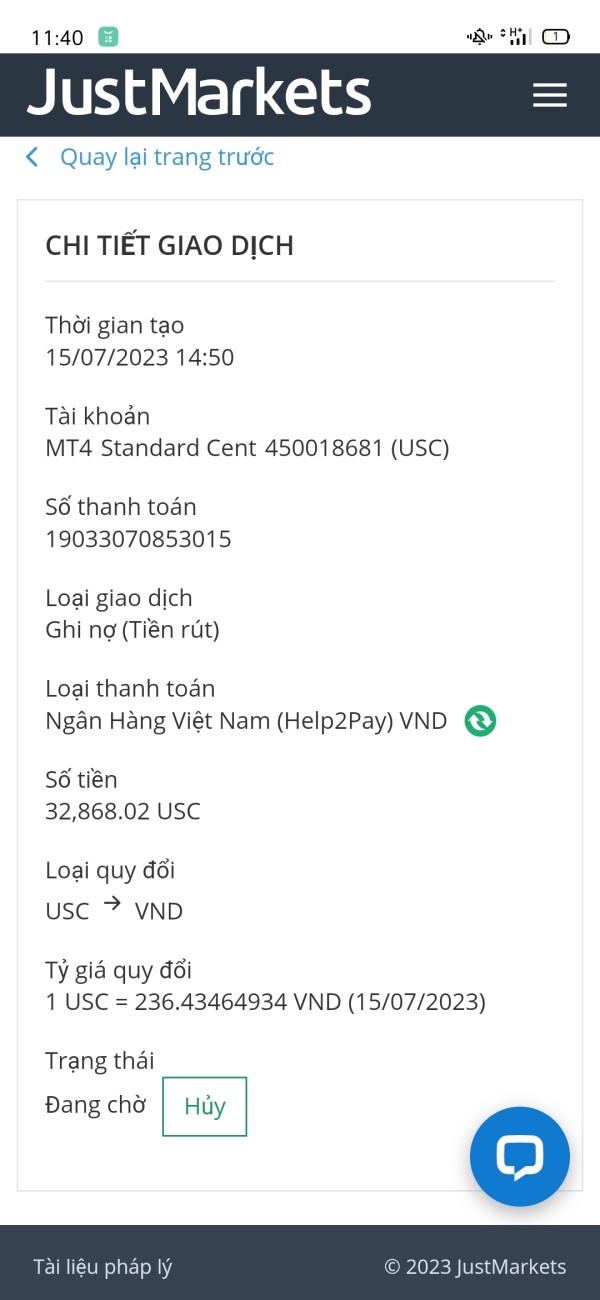
Task: Tap the green notification app icon
Action: pyautogui.click(x=108, y=37)
